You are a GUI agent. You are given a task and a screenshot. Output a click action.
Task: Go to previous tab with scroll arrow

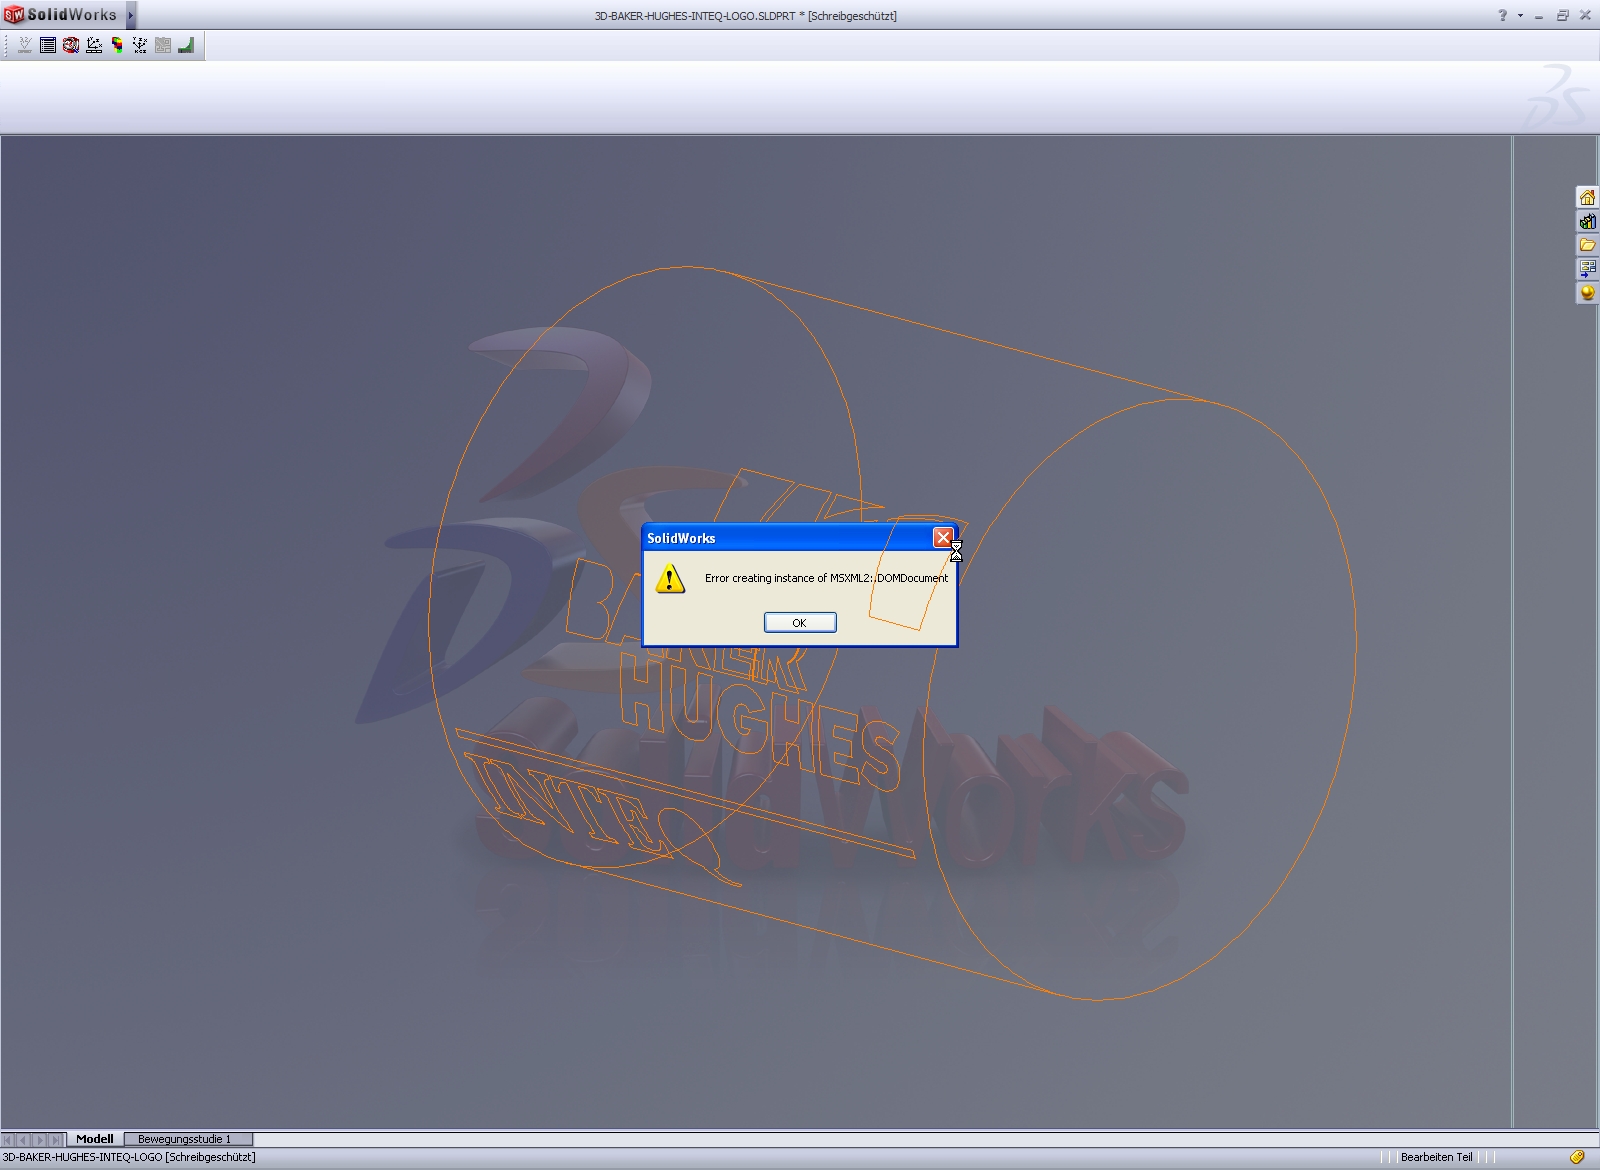coord(25,1139)
